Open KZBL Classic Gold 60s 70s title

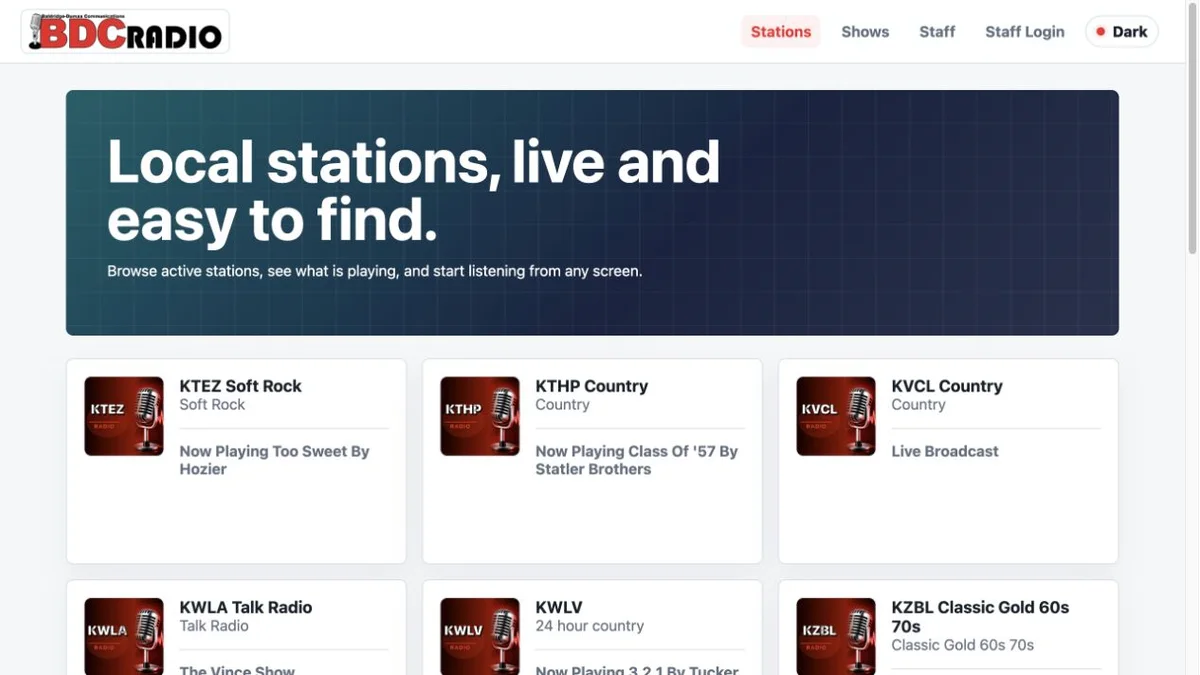[x=980, y=616]
